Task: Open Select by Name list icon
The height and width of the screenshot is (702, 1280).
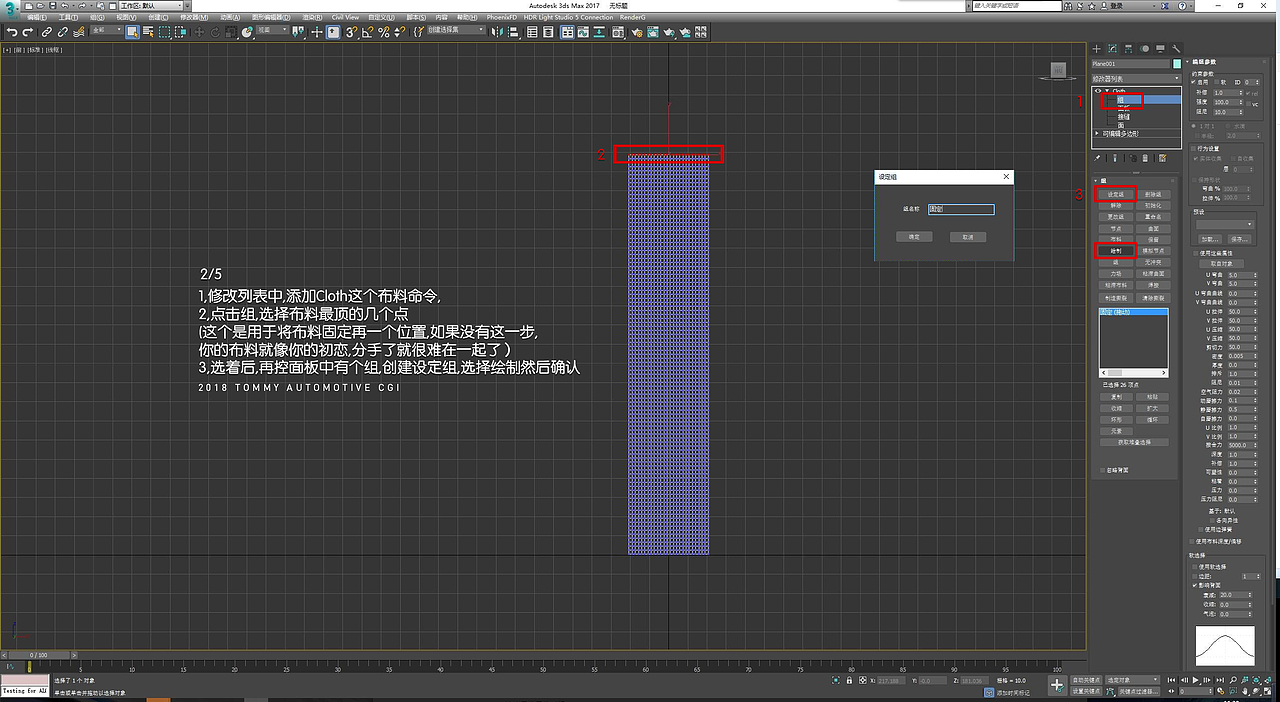Action: coord(147,32)
